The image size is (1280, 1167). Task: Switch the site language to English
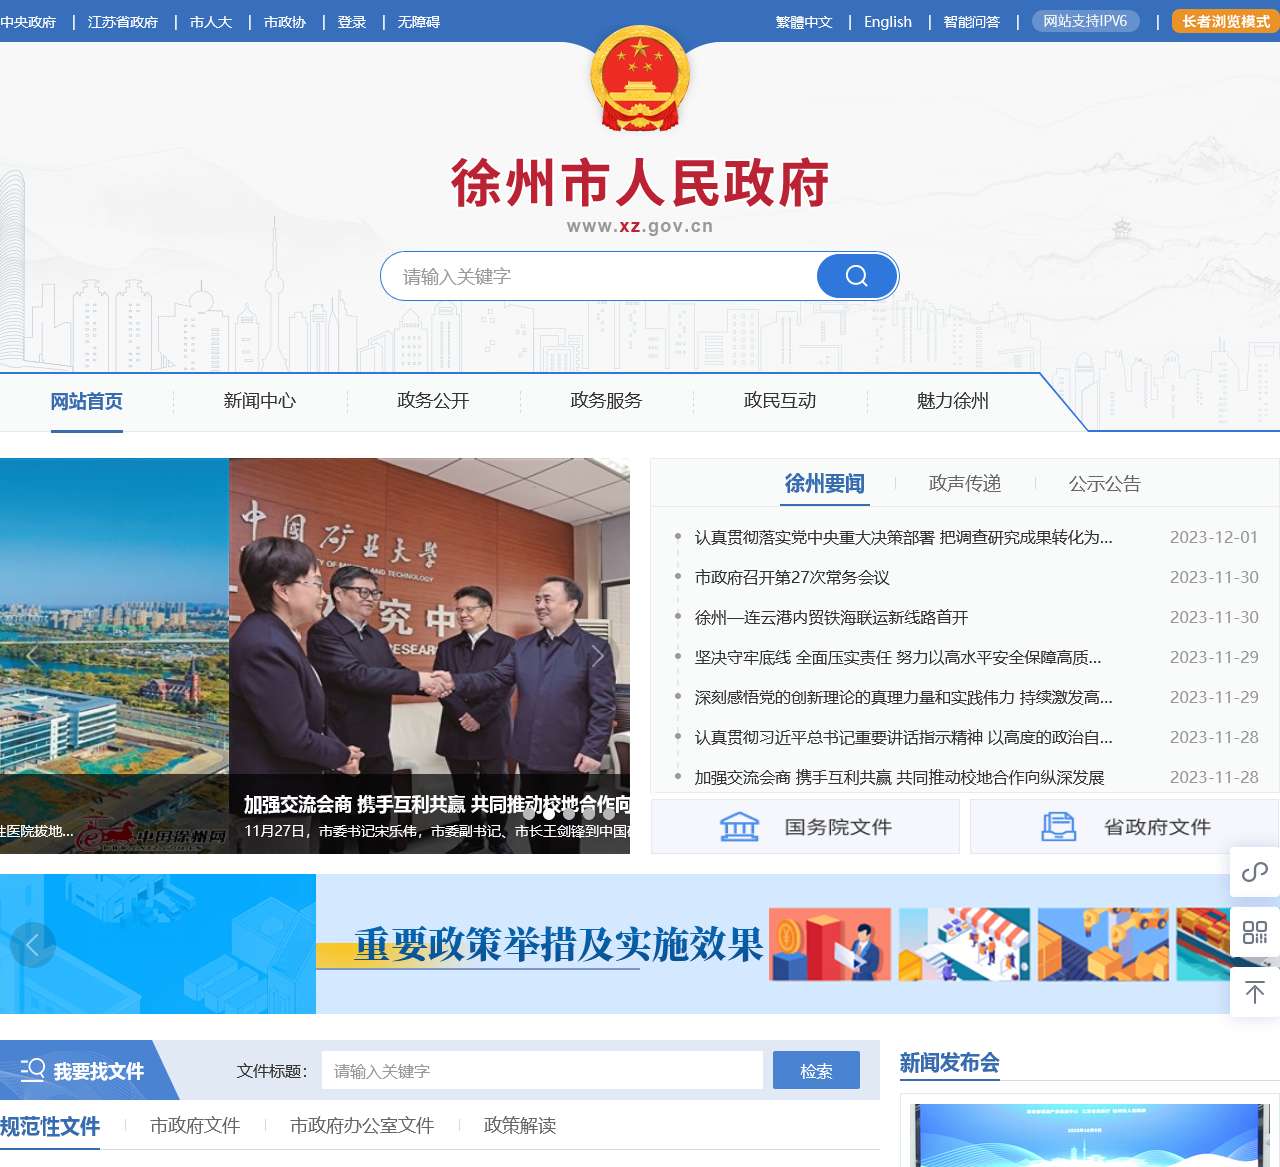coord(888,21)
